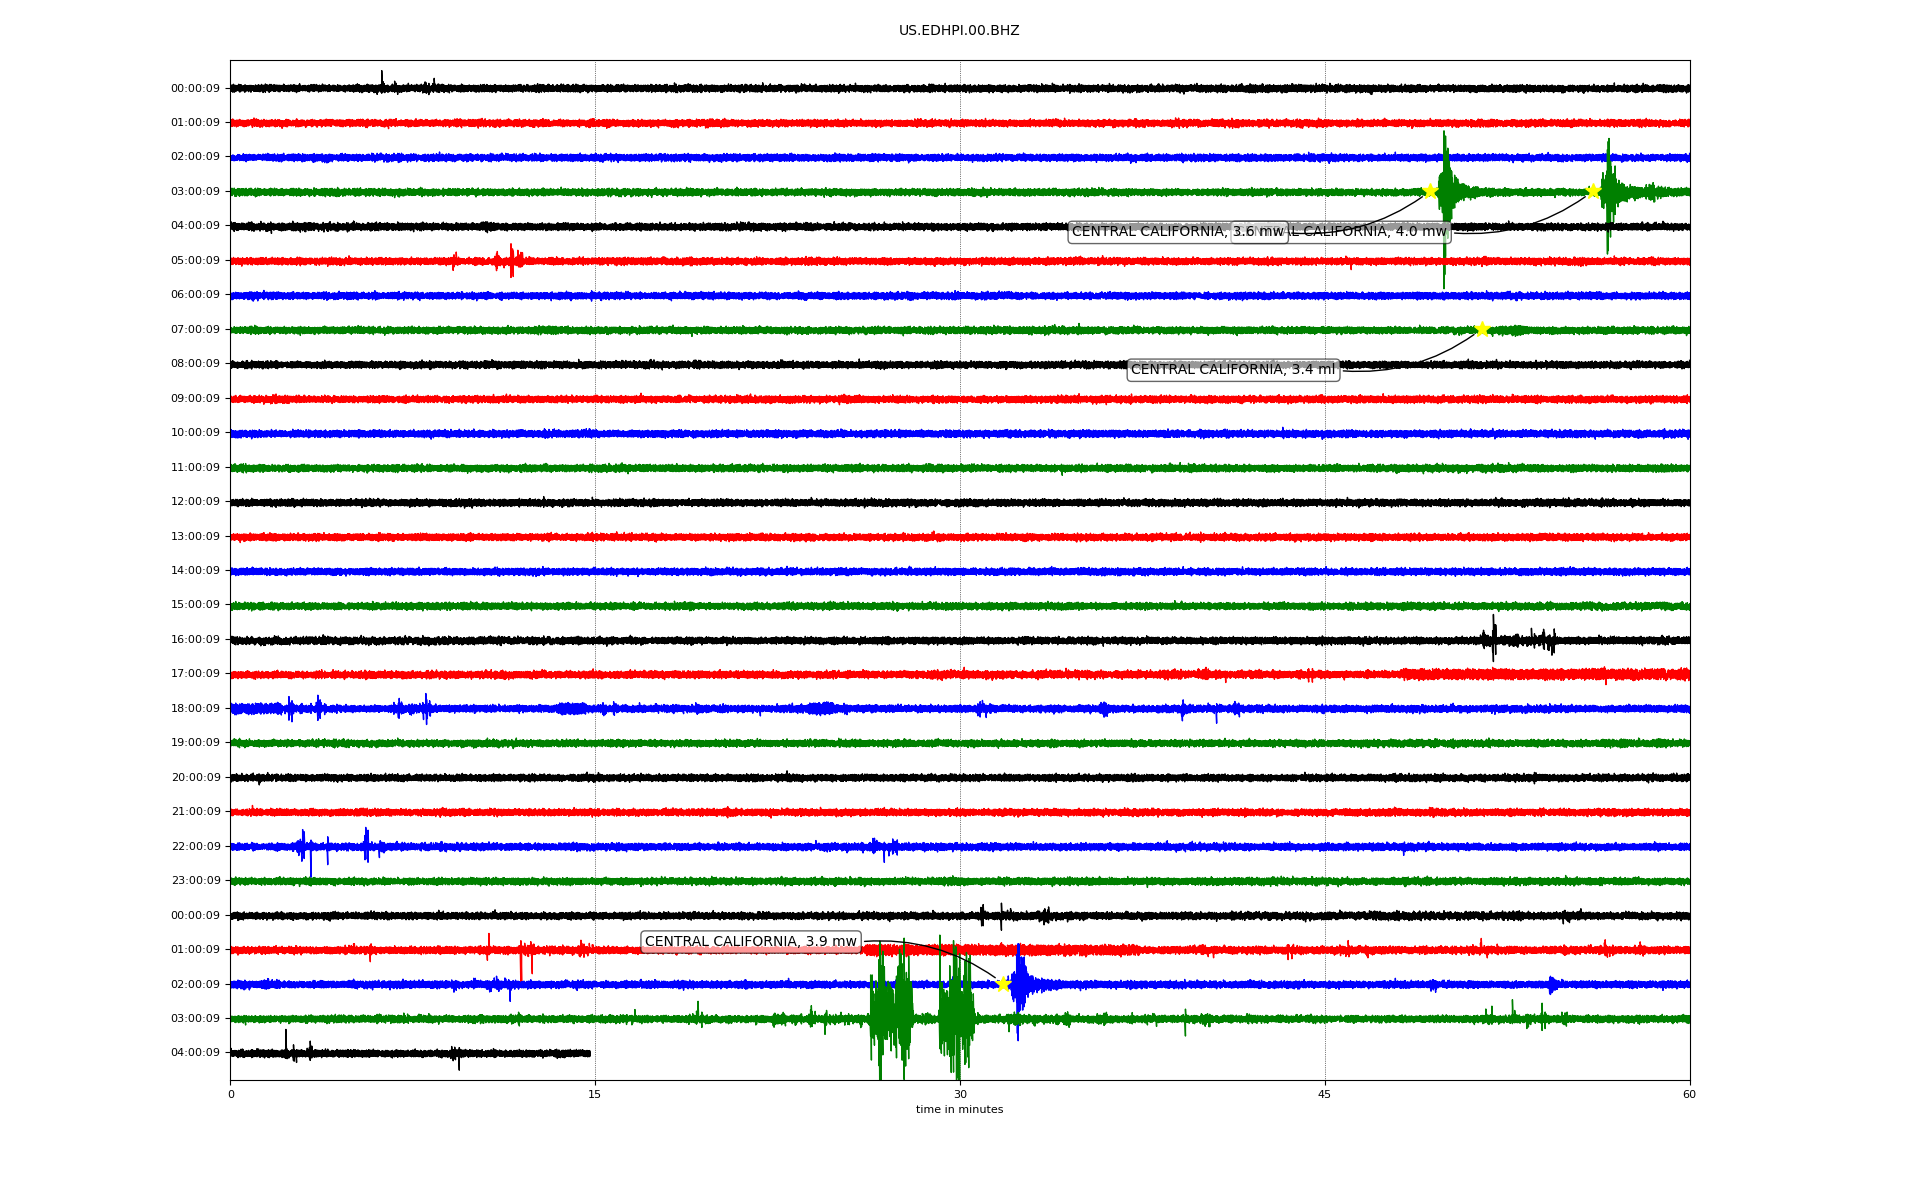Click the CENTRAL CALIFORNIA, 3.4 ml label
This screenshot has width=1920, height=1200.
coord(1233,370)
